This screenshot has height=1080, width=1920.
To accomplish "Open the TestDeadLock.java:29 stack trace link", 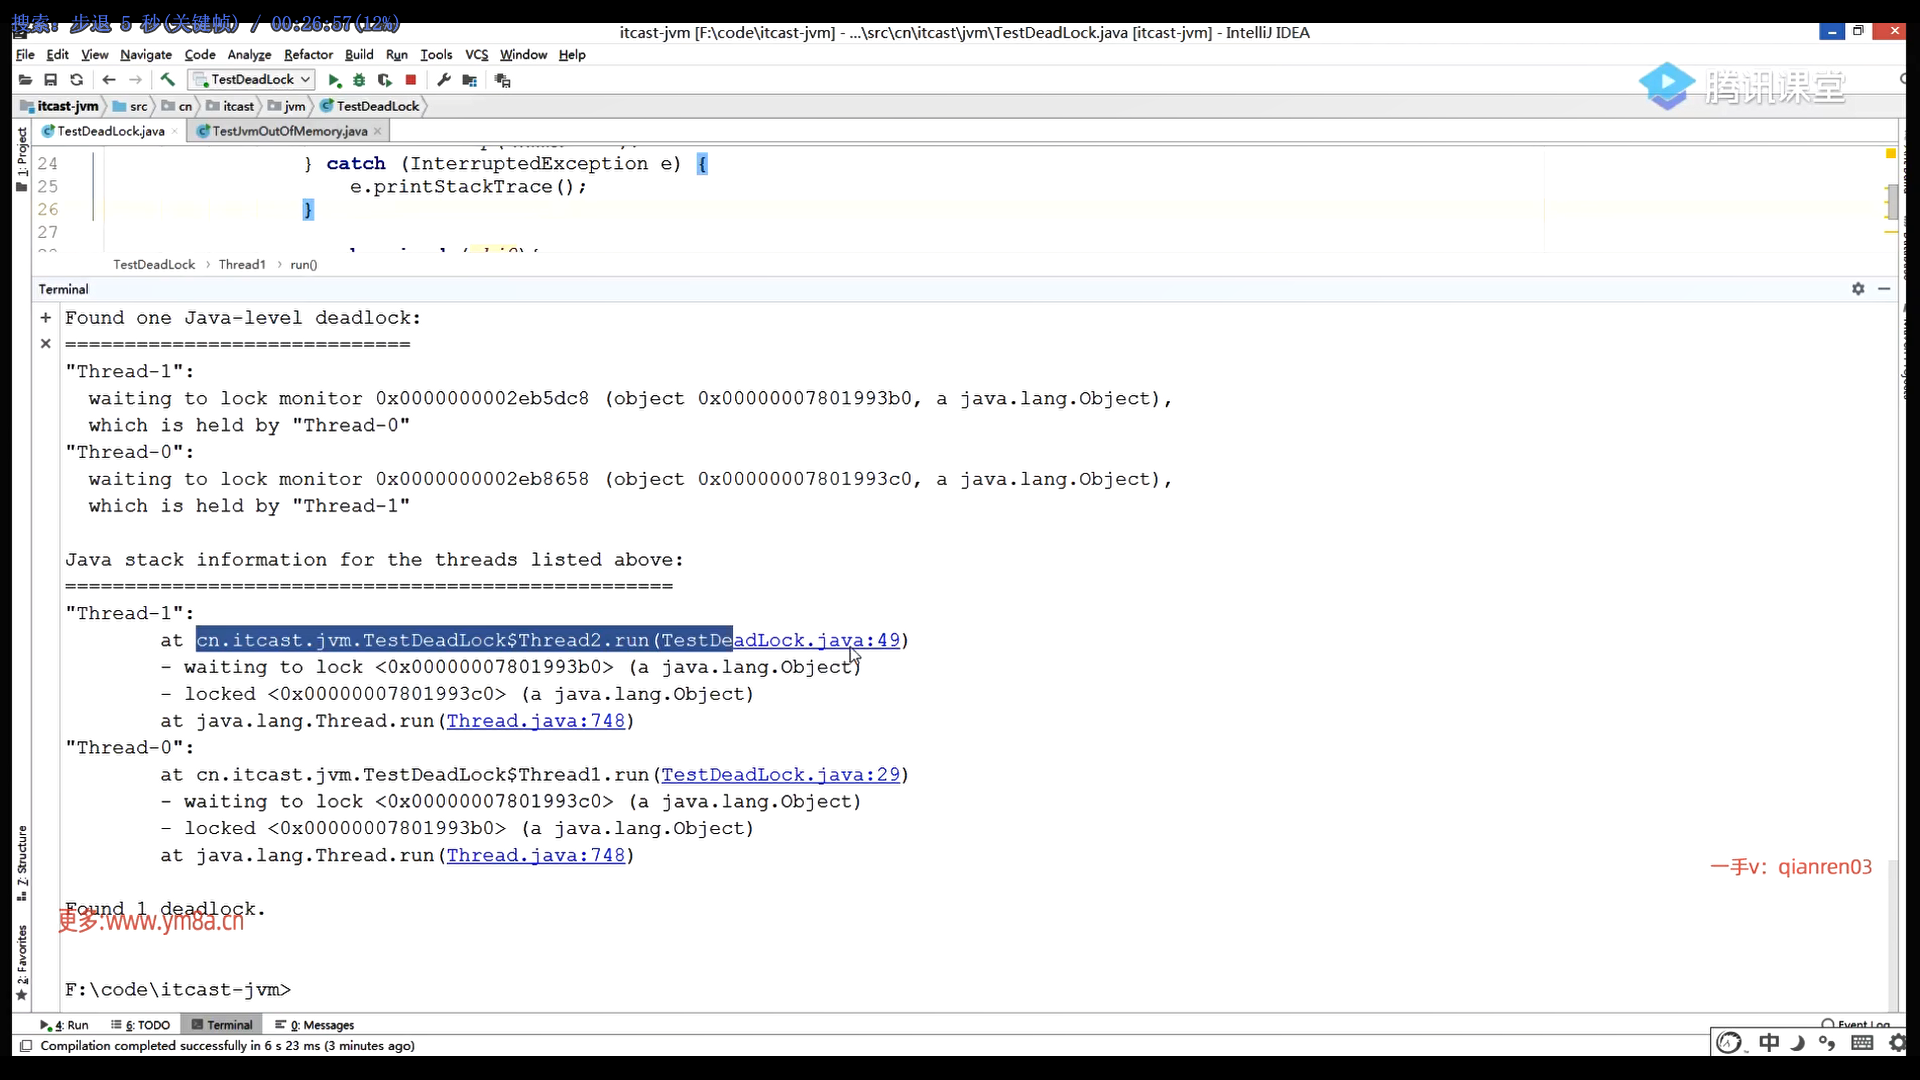I will click(780, 775).
